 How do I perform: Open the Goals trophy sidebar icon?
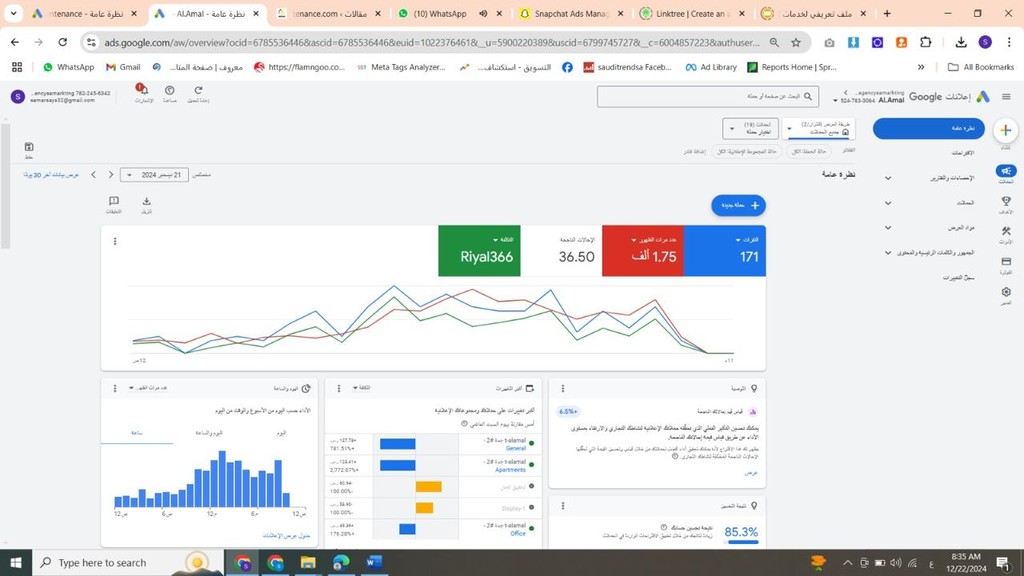point(1006,202)
